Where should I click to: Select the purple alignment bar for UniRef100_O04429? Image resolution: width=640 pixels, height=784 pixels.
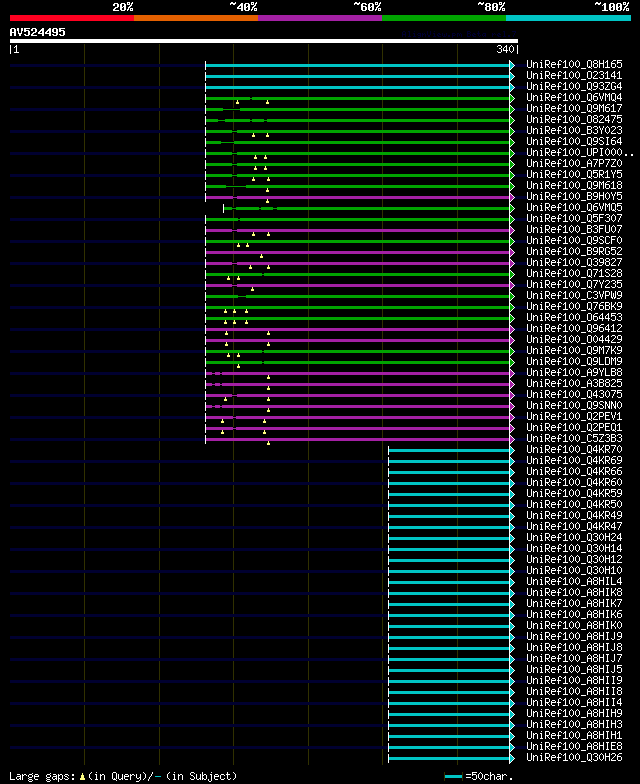click(358, 340)
